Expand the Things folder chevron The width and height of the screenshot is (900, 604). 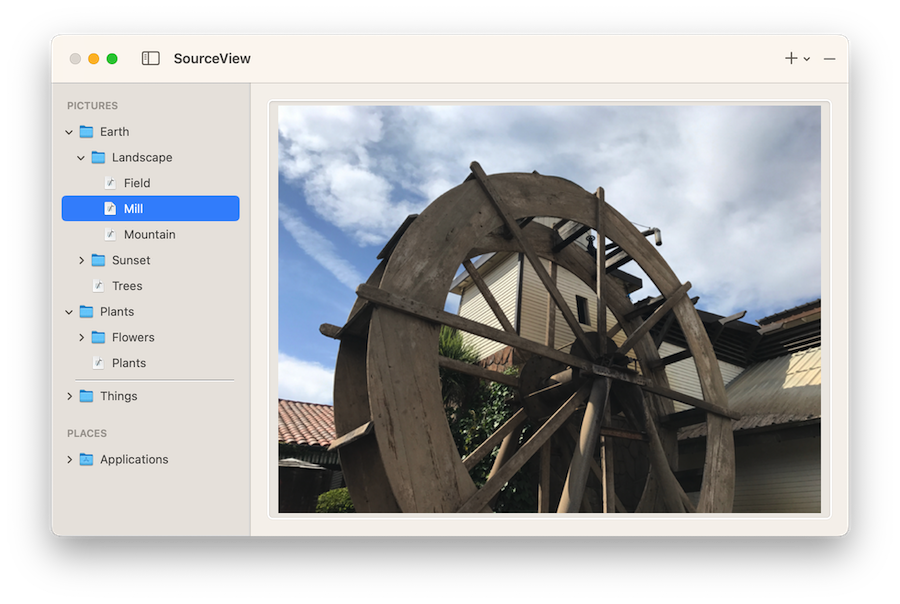[x=69, y=397]
